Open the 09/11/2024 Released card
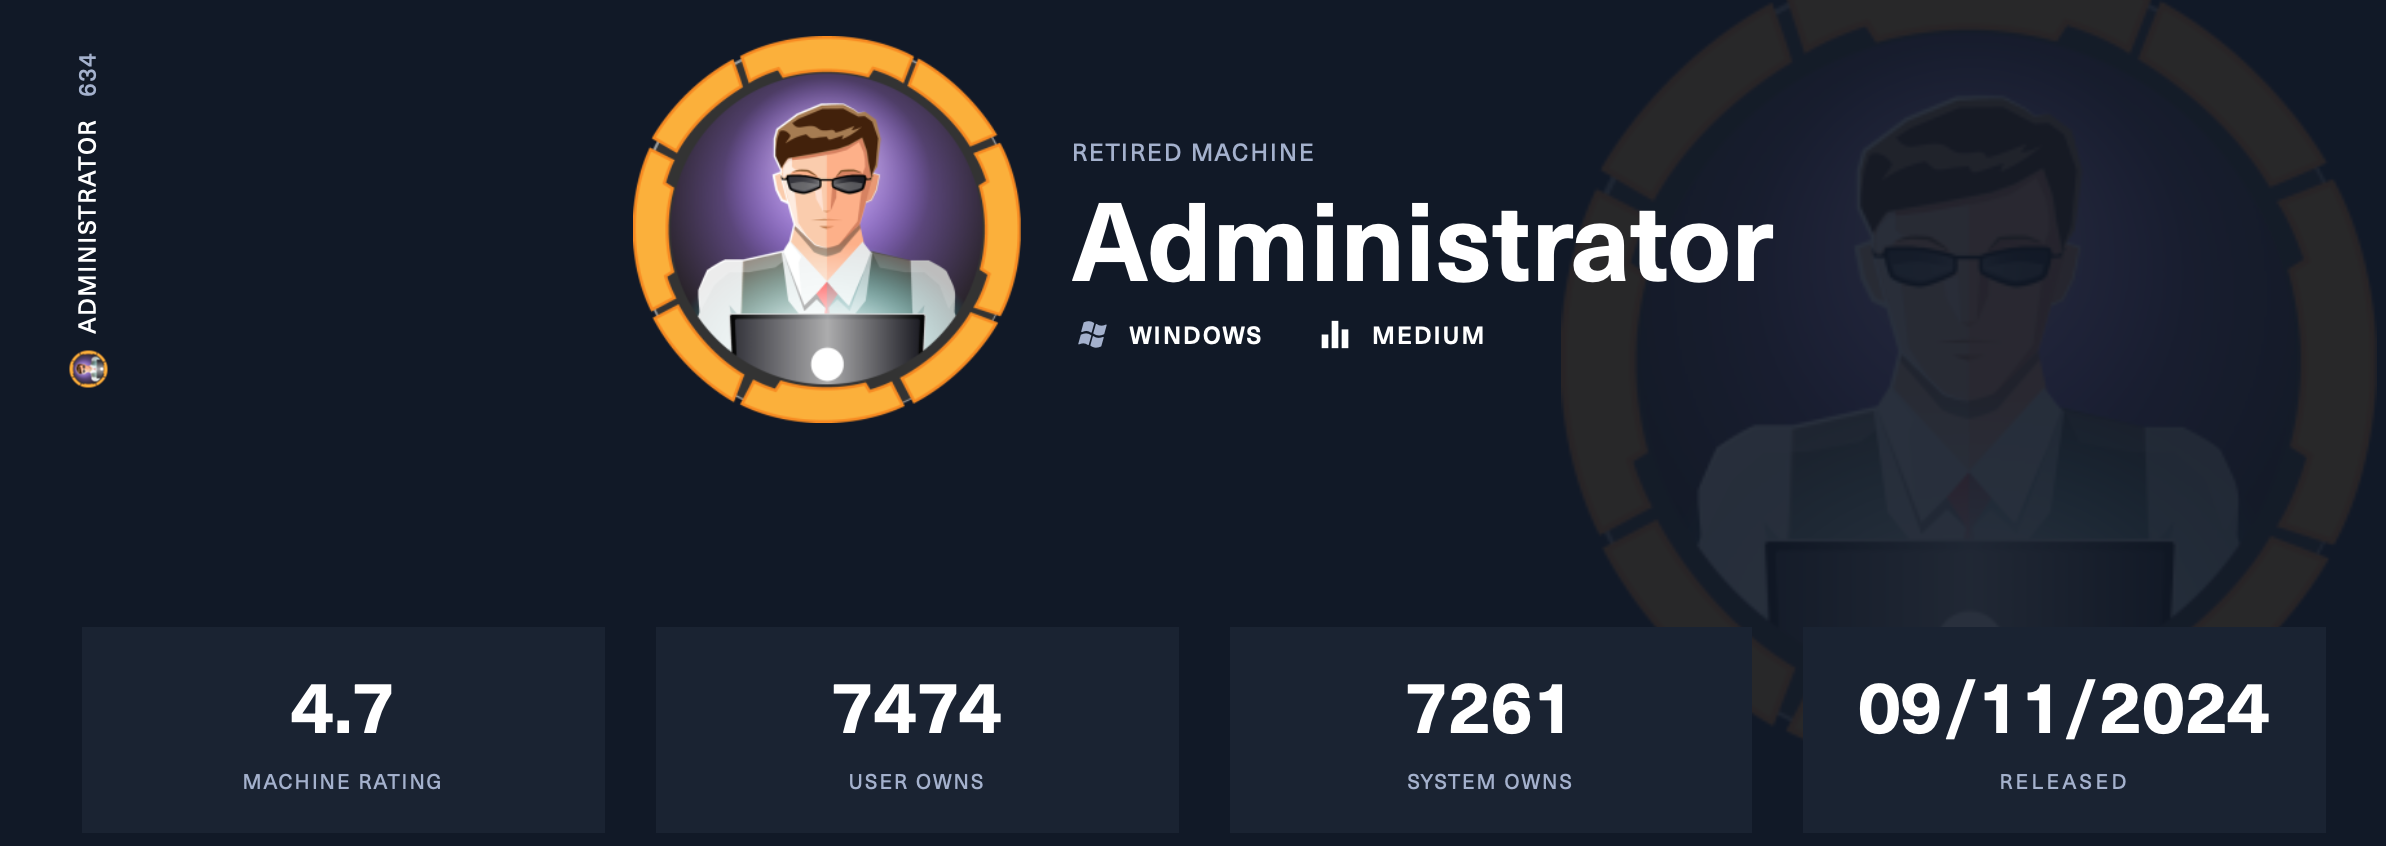Image resolution: width=2386 pixels, height=846 pixels. click(2064, 730)
